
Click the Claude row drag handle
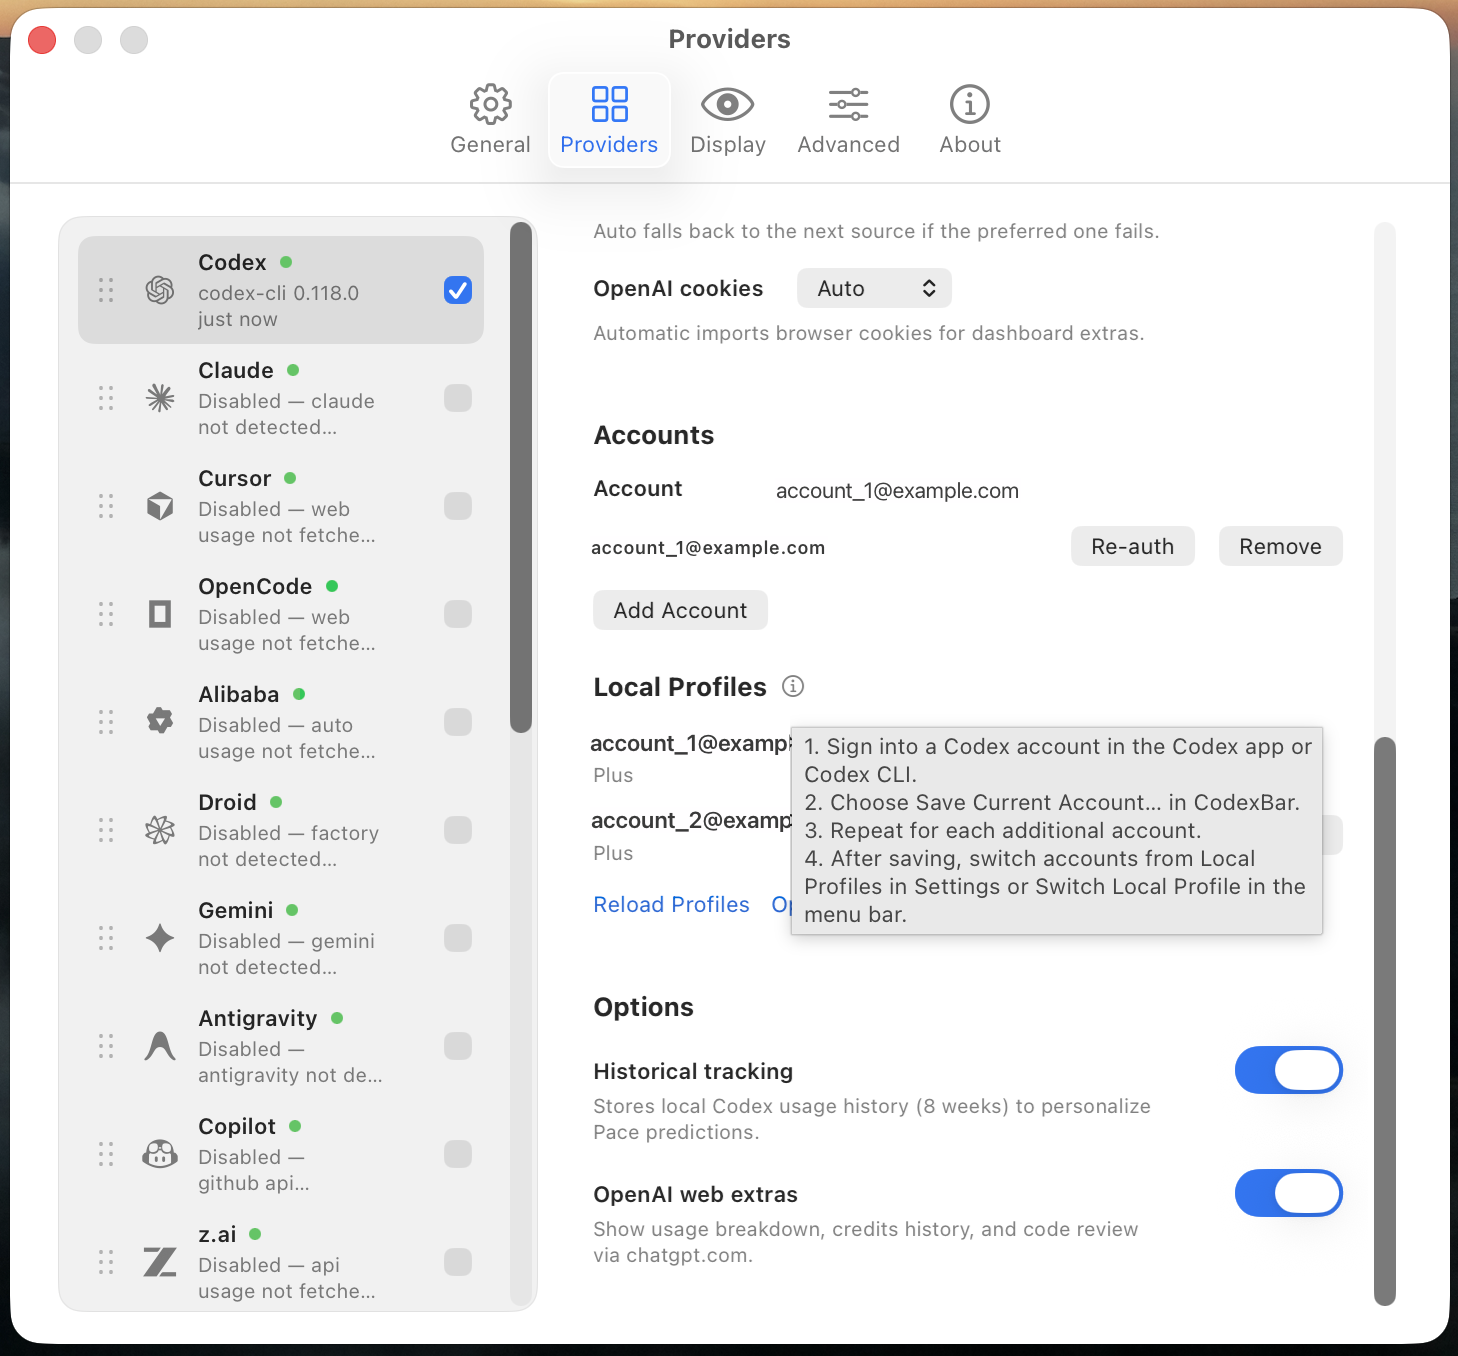click(106, 398)
